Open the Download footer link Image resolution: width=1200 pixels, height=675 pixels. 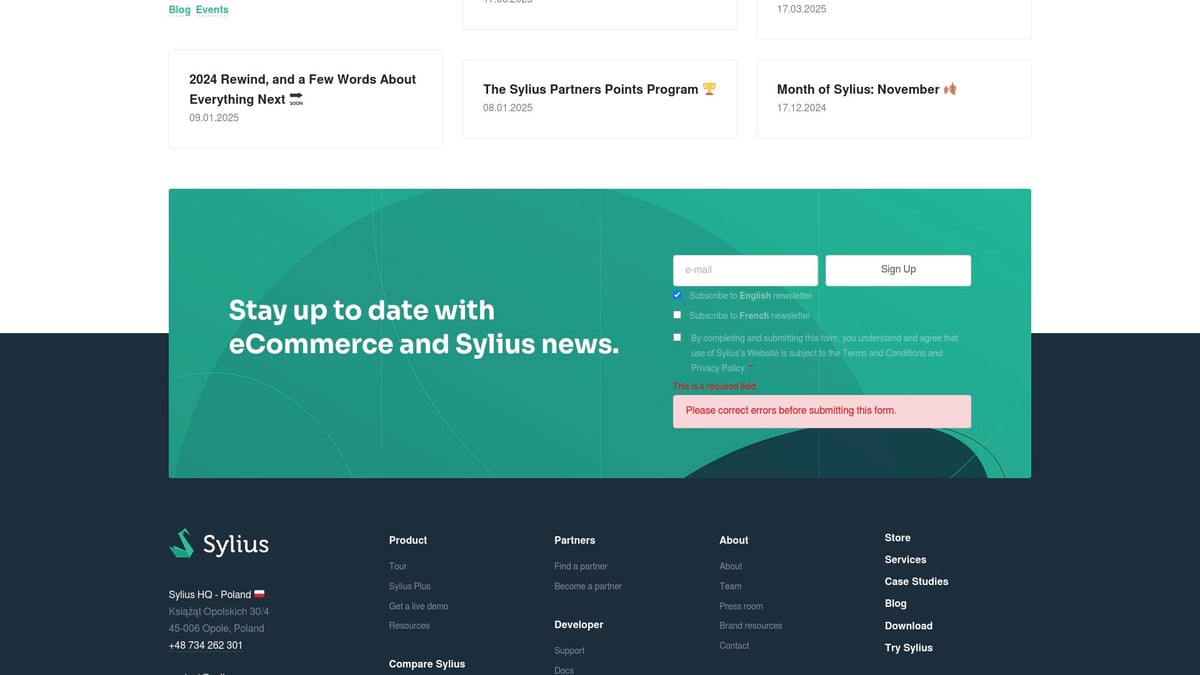click(x=909, y=626)
